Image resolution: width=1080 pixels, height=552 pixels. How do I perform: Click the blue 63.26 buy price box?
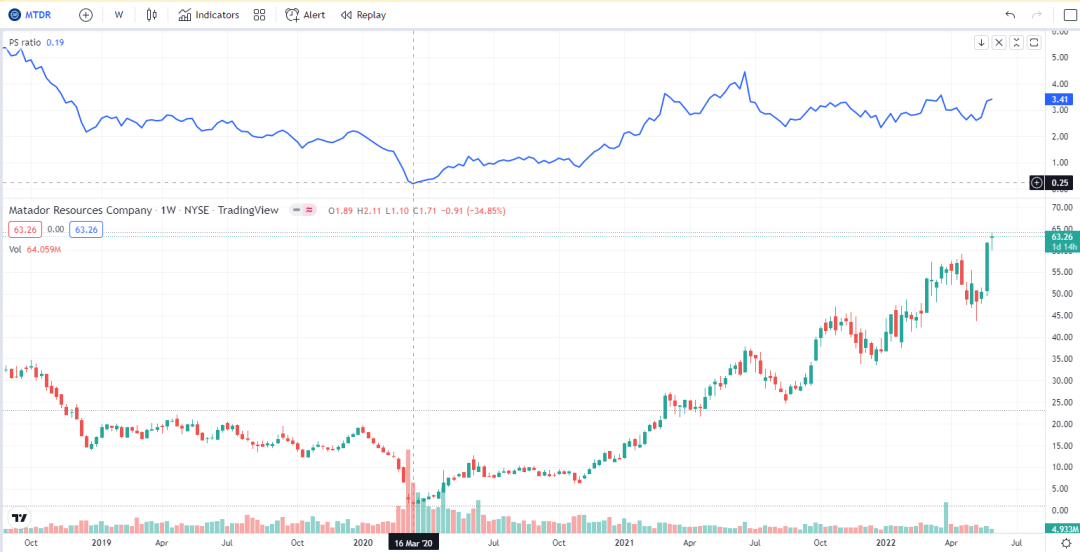[86, 229]
